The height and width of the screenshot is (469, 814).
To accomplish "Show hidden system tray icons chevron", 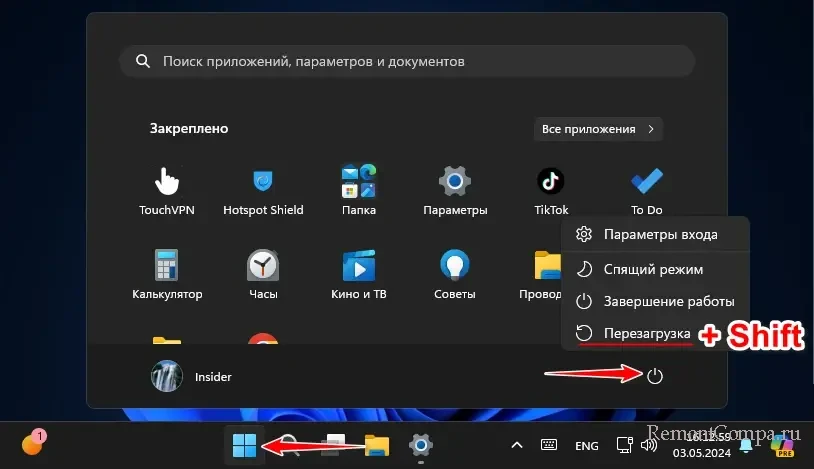I will tap(517, 445).
